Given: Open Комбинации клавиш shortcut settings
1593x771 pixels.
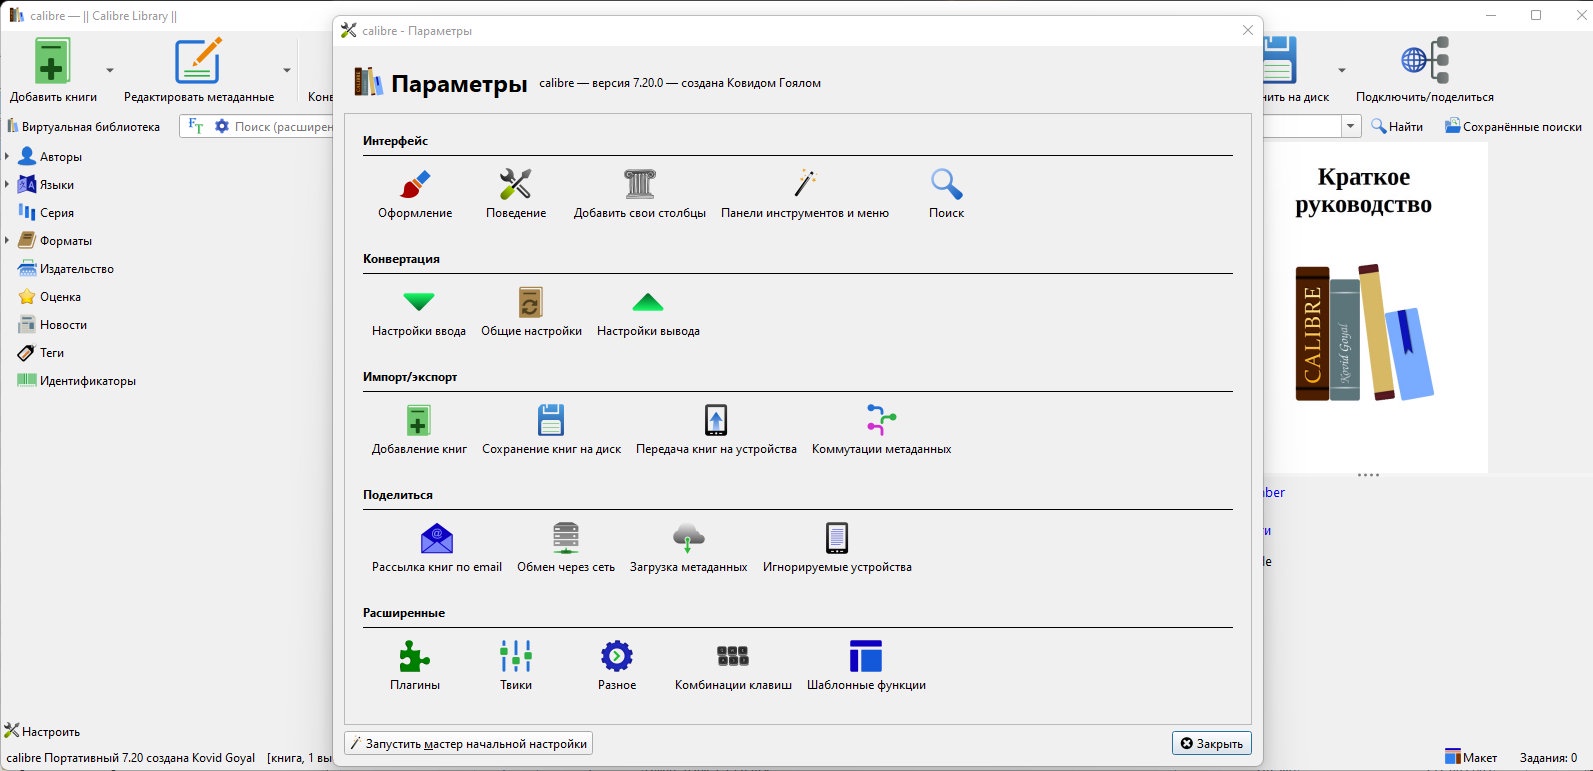Looking at the screenshot, I should pos(733,666).
